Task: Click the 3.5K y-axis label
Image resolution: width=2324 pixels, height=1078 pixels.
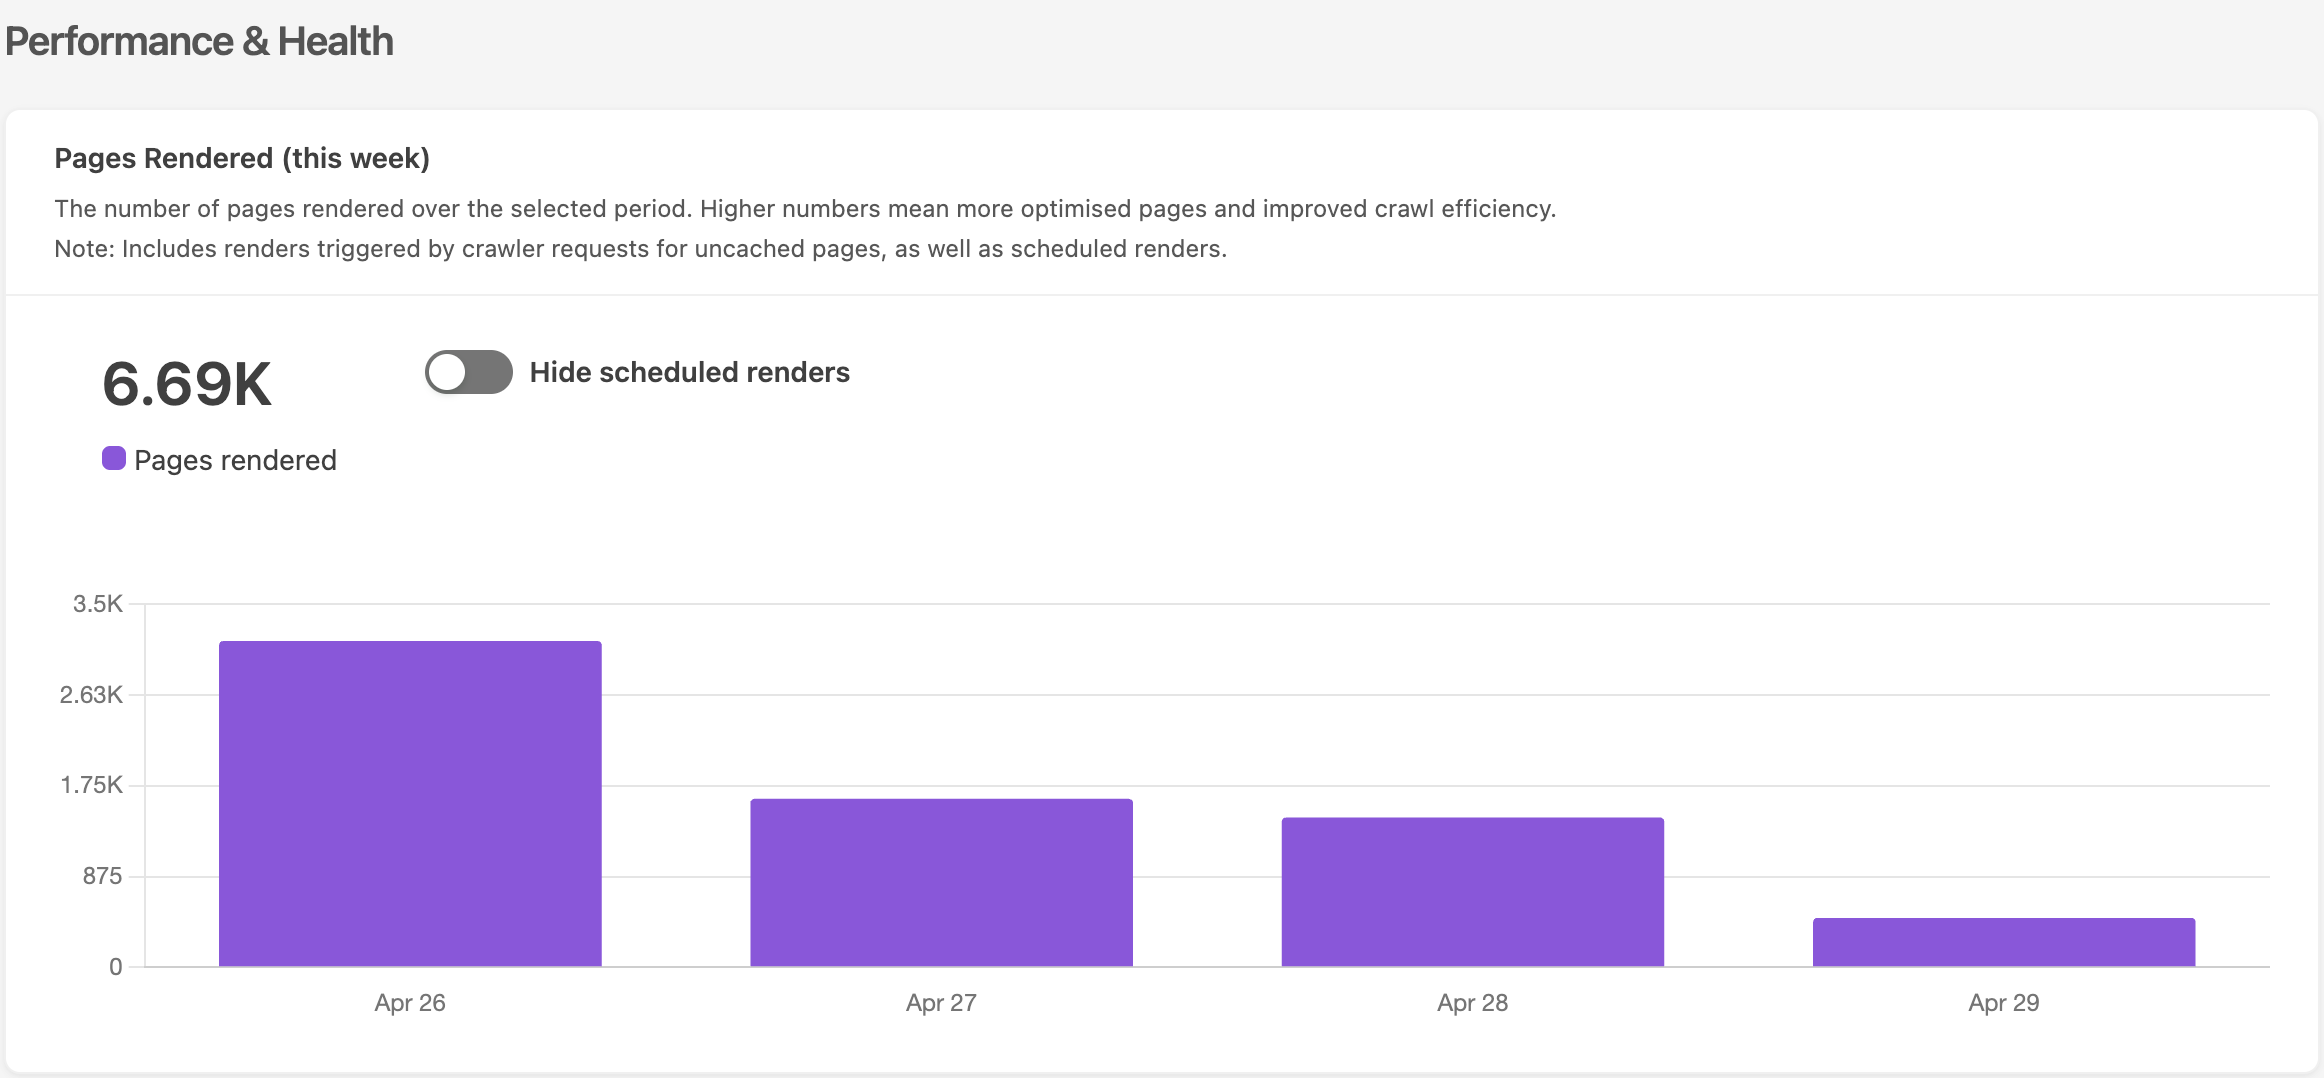Action: 98,604
